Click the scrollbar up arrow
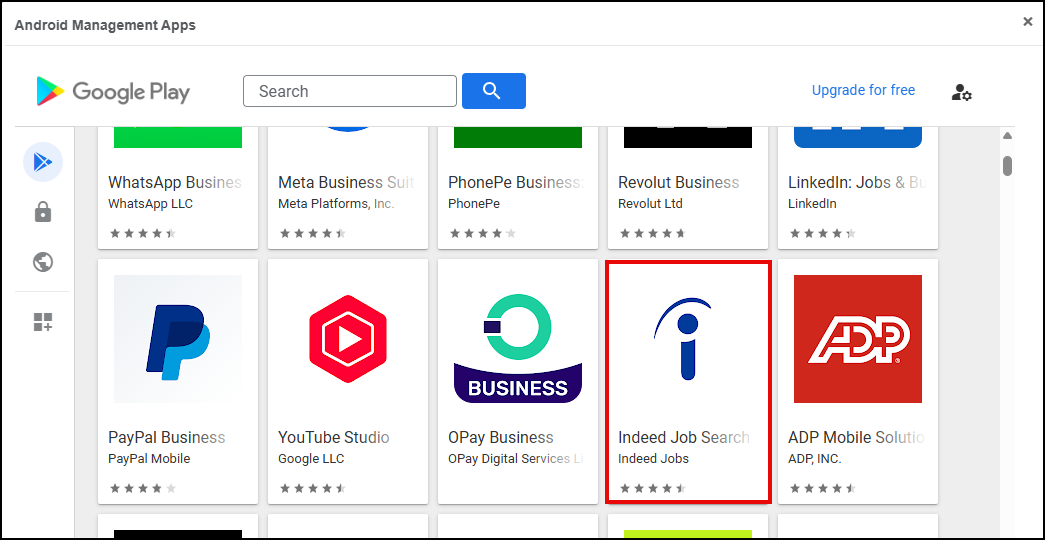This screenshot has height=540, width=1045. pyautogui.click(x=1008, y=136)
